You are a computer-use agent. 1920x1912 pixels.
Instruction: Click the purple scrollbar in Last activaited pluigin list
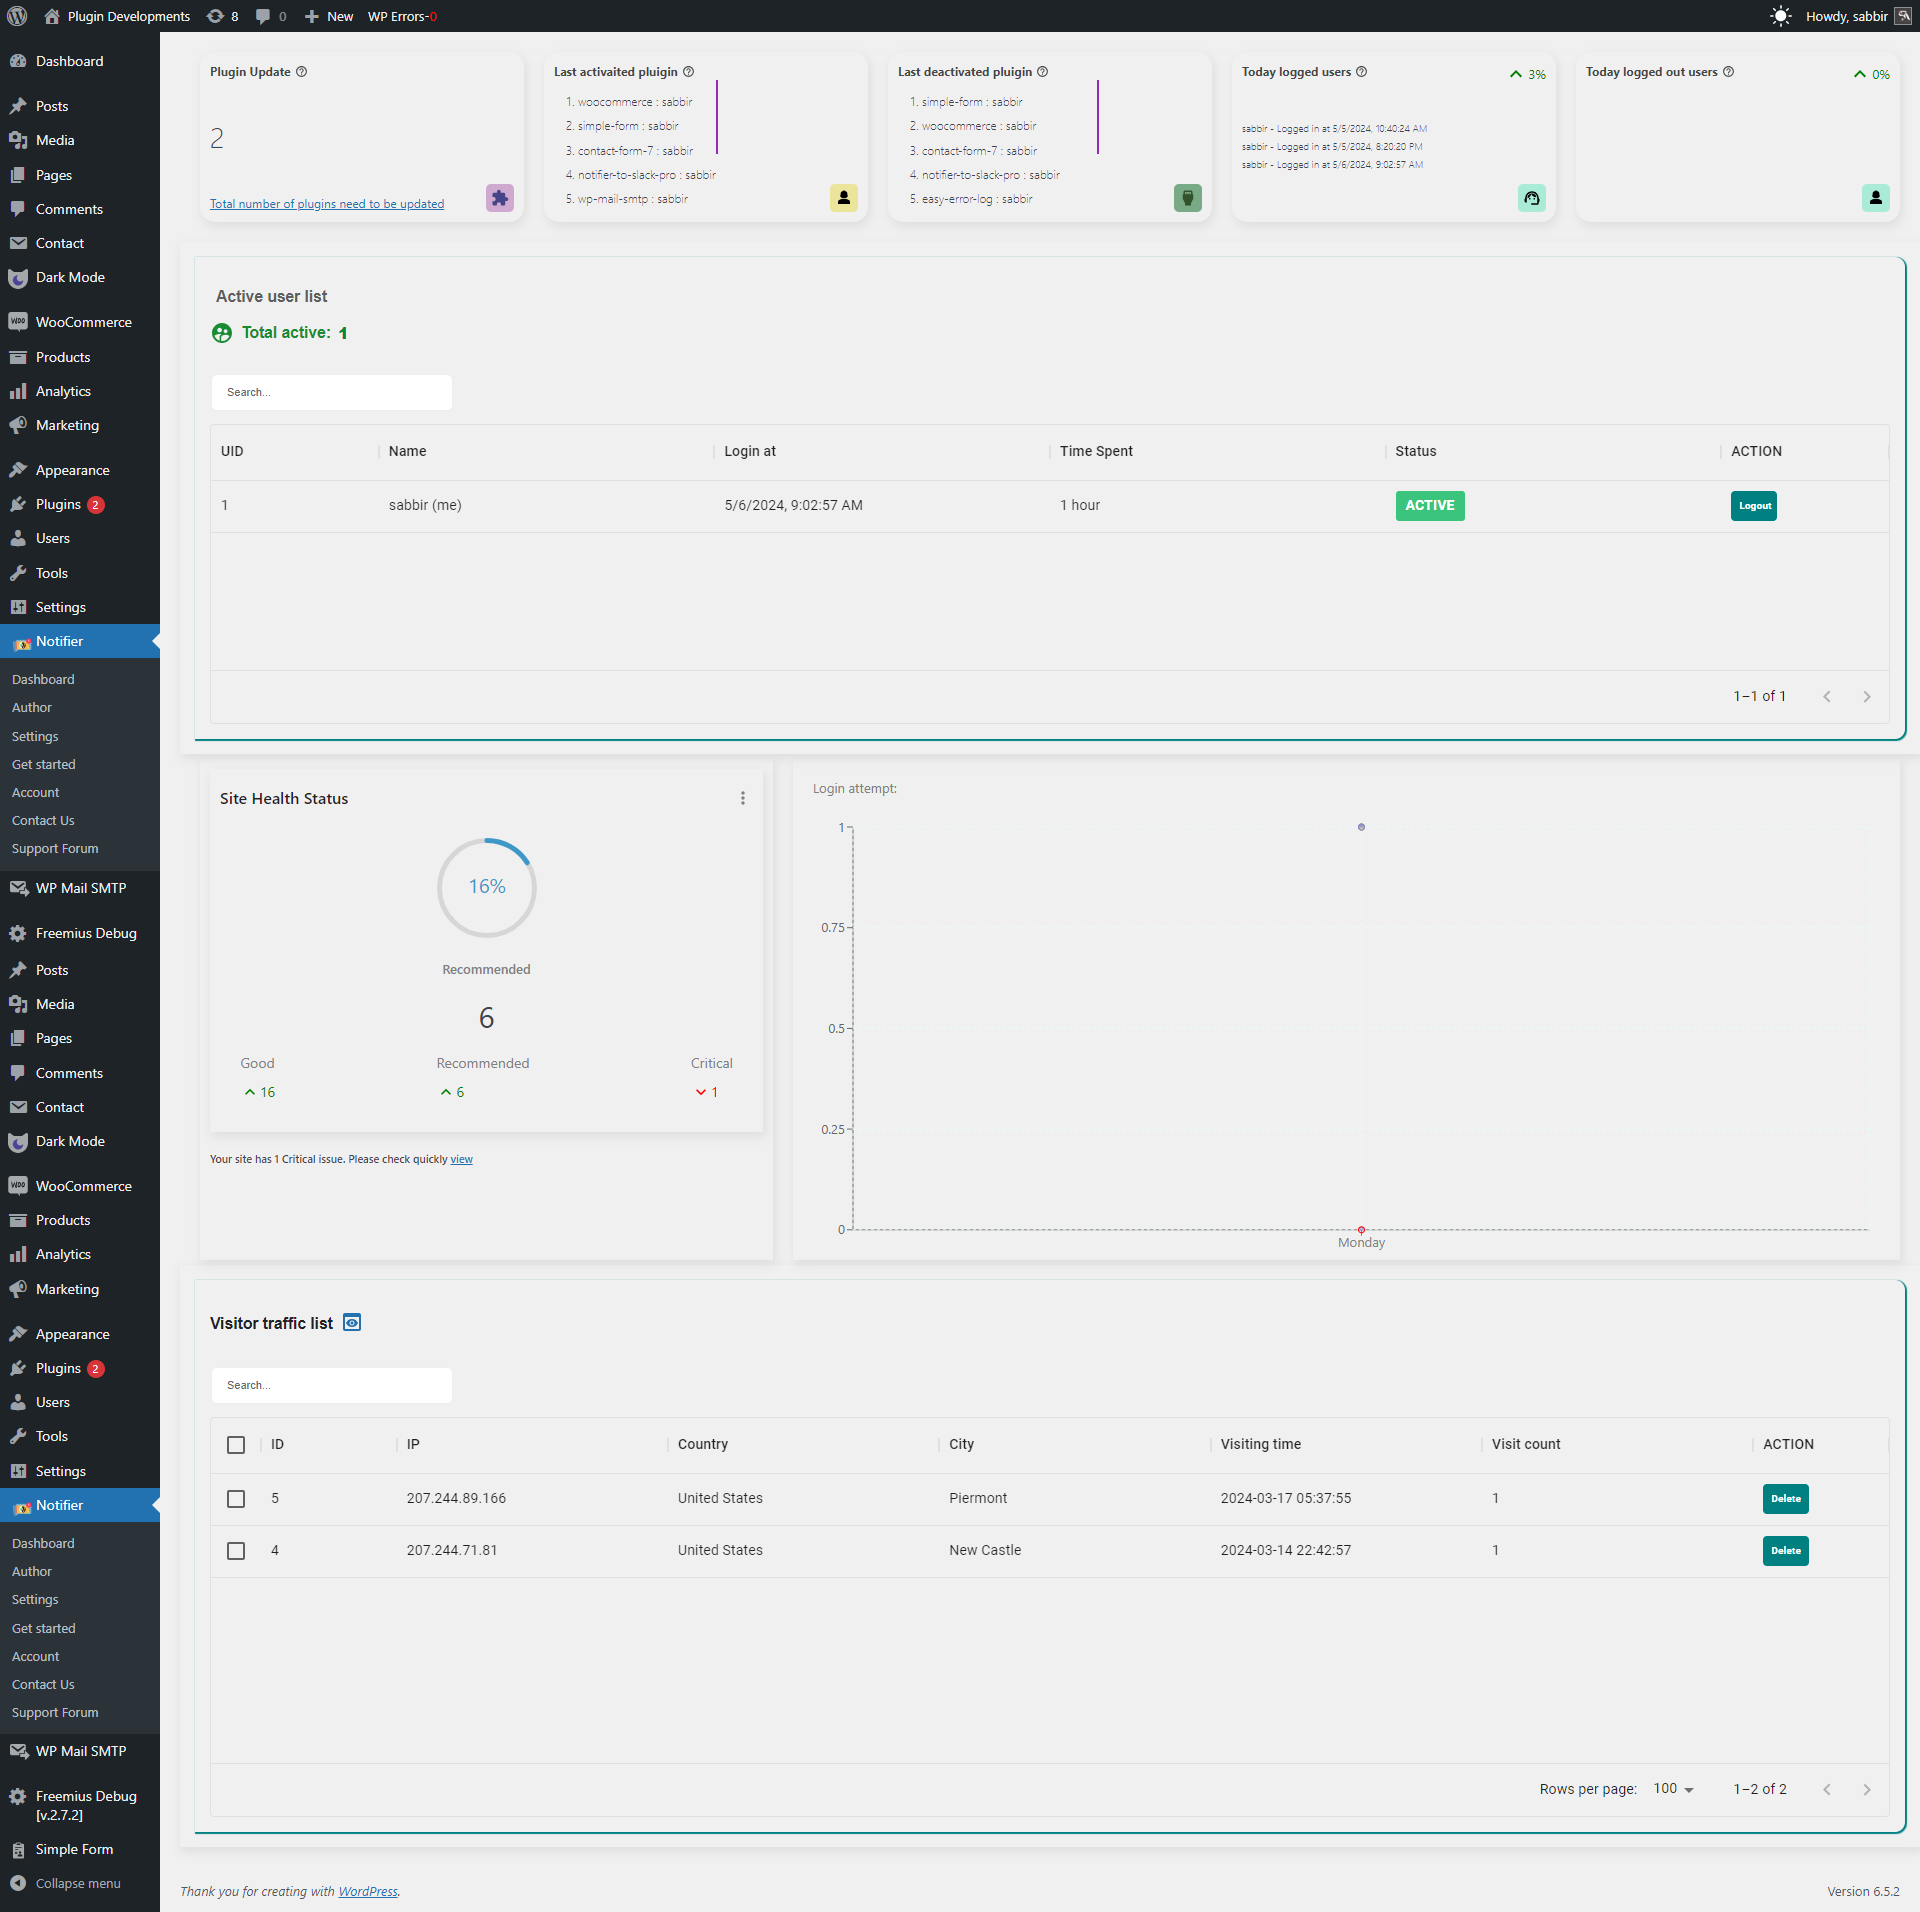[x=717, y=117]
